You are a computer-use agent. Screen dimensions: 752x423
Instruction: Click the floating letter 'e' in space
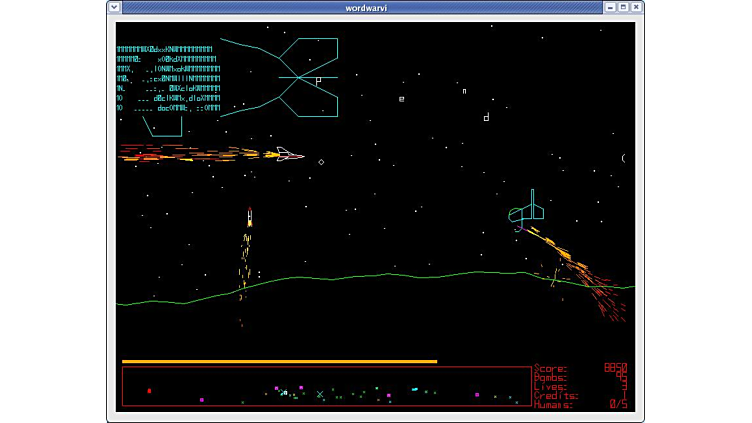coord(402,99)
